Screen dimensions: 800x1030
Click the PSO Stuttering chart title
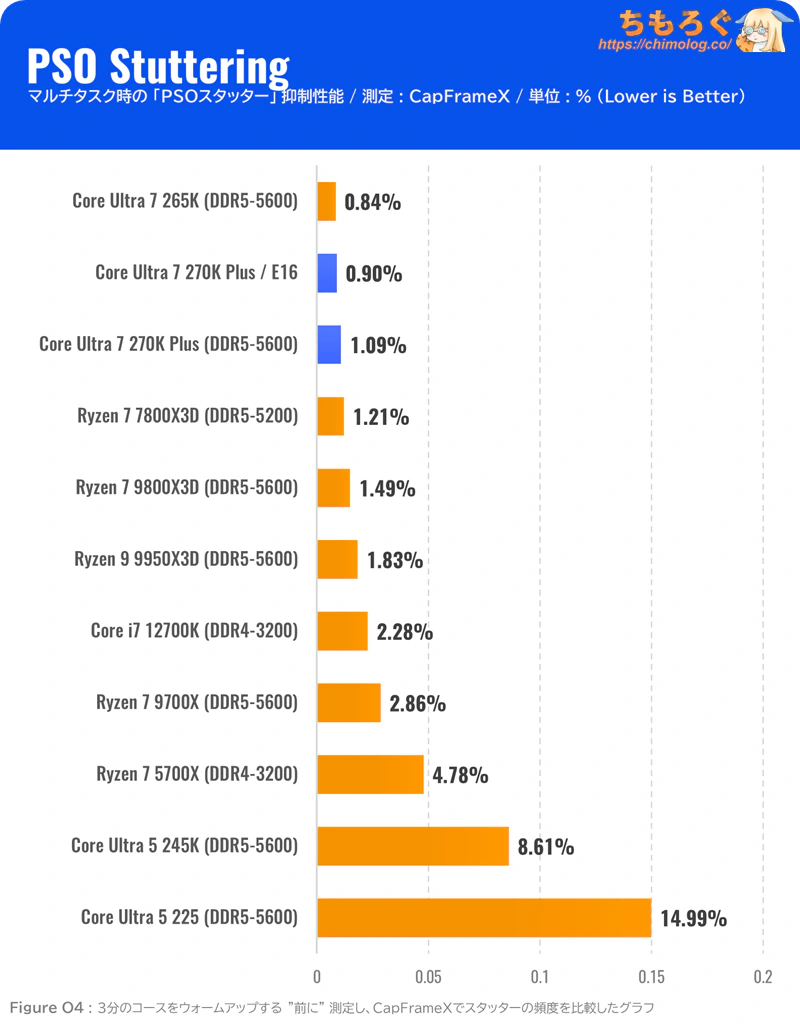(x=158, y=67)
